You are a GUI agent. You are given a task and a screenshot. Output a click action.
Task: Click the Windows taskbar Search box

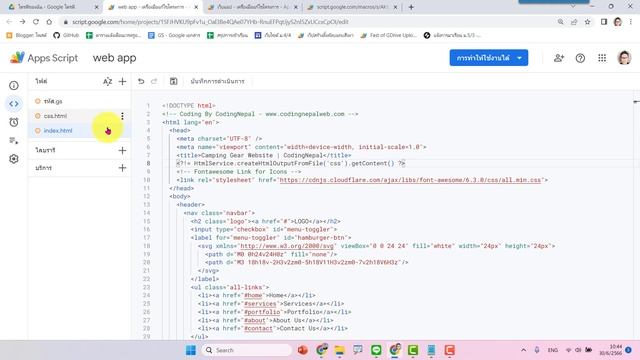[247, 350]
